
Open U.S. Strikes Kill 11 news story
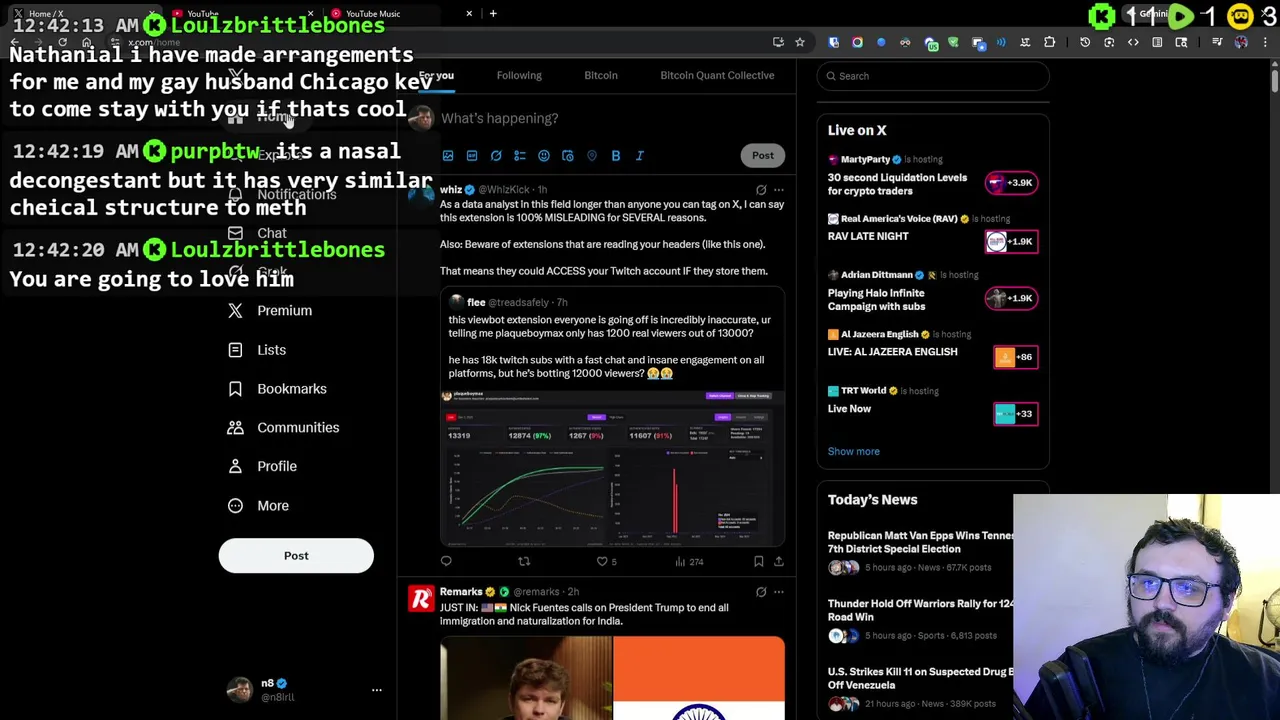click(922, 688)
